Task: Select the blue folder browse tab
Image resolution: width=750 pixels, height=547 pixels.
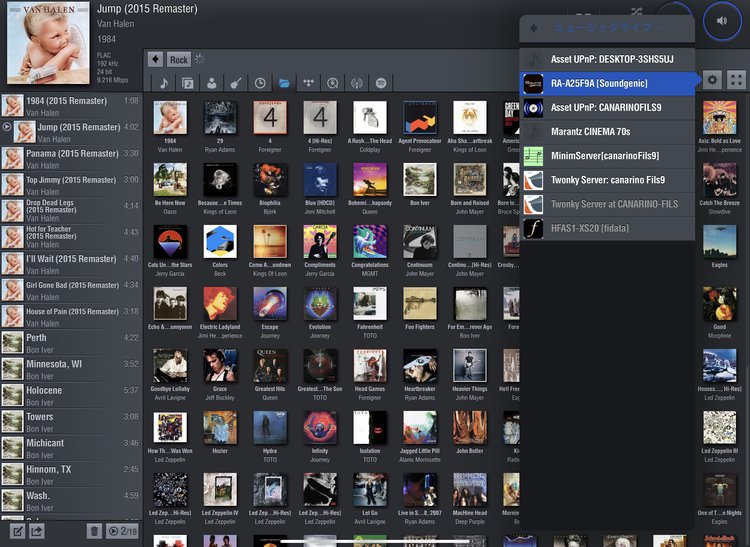Action: tap(284, 83)
